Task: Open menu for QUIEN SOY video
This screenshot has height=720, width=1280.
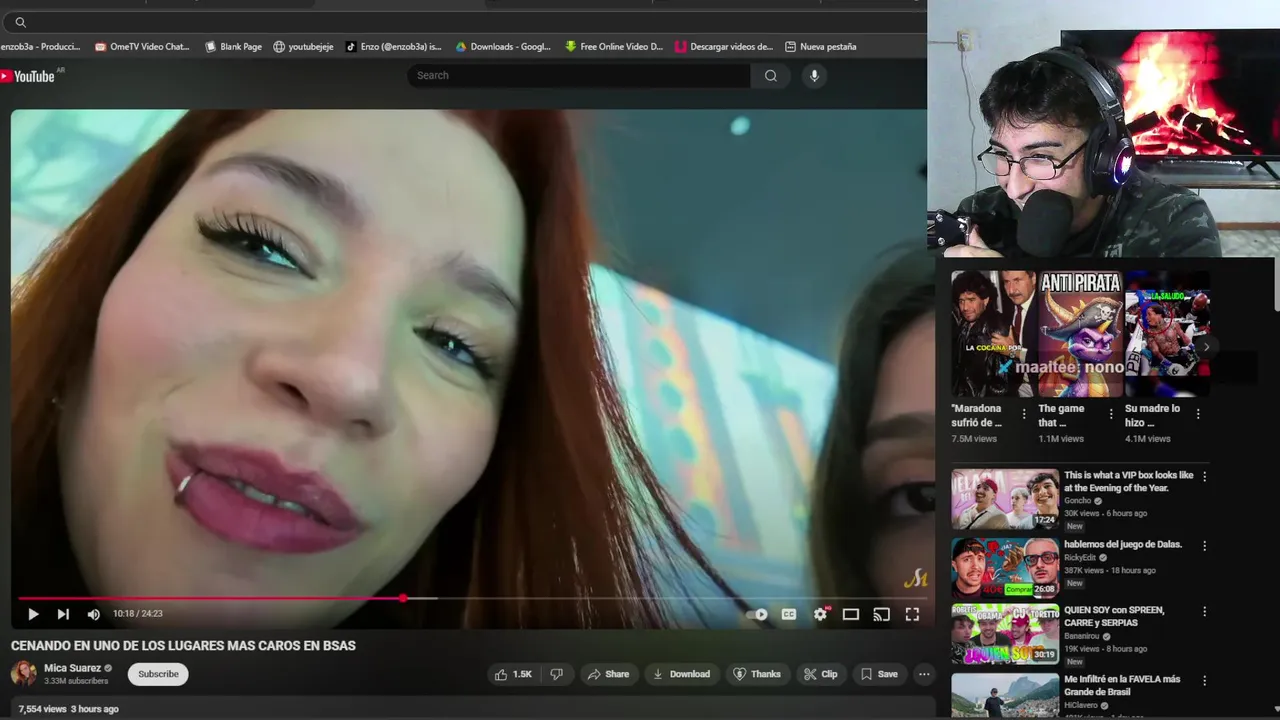Action: pyautogui.click(x=1204, y=611)
